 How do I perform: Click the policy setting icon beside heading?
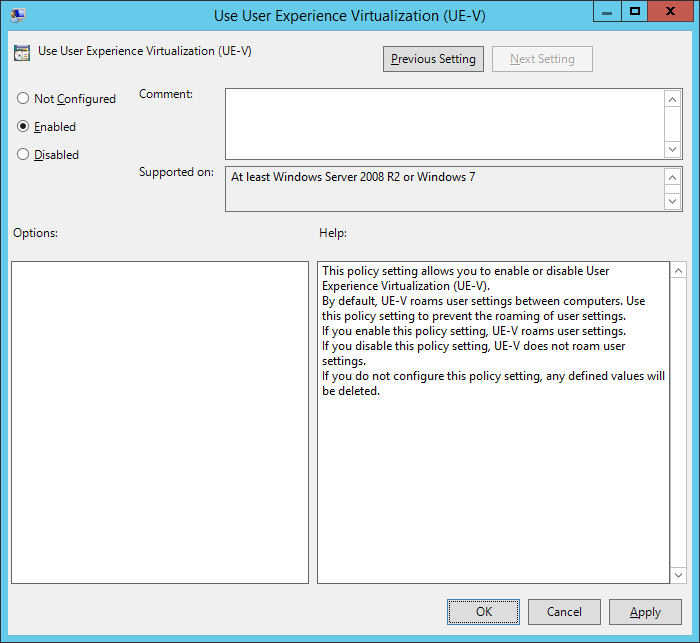(x=22, y=53)
